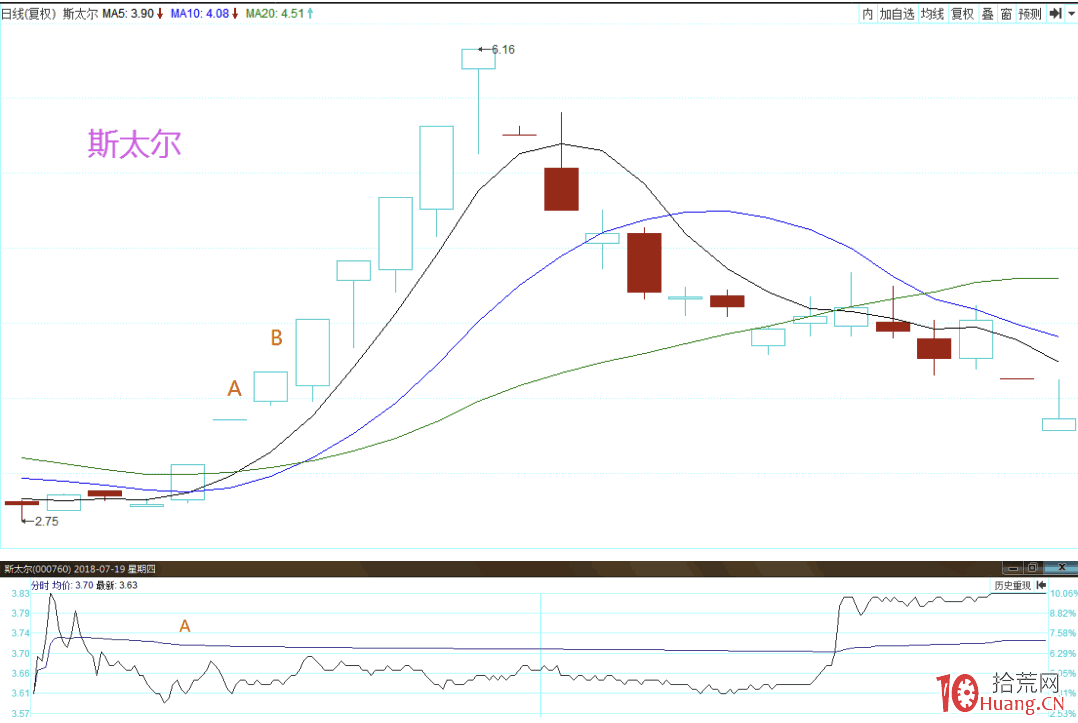Viewport: 1078px width, 723px height.
Task: Open the 均线 moving average settings
Action: tap(933, 14)
